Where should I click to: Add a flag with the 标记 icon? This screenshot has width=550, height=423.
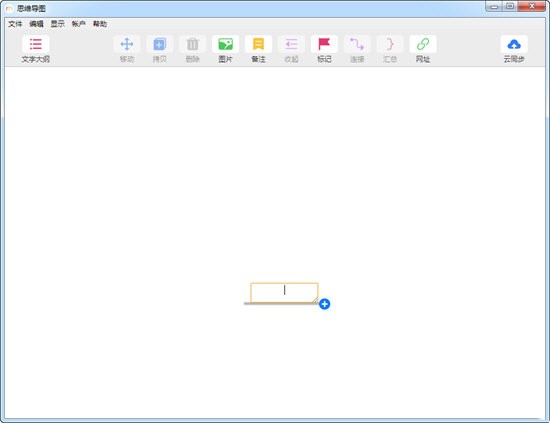324,45
